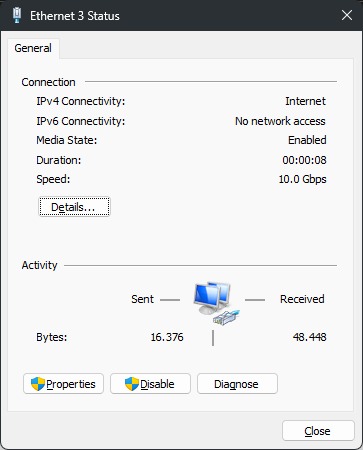
Task: Click the sent bytes count 16.376
Action: tap(167, 337)
